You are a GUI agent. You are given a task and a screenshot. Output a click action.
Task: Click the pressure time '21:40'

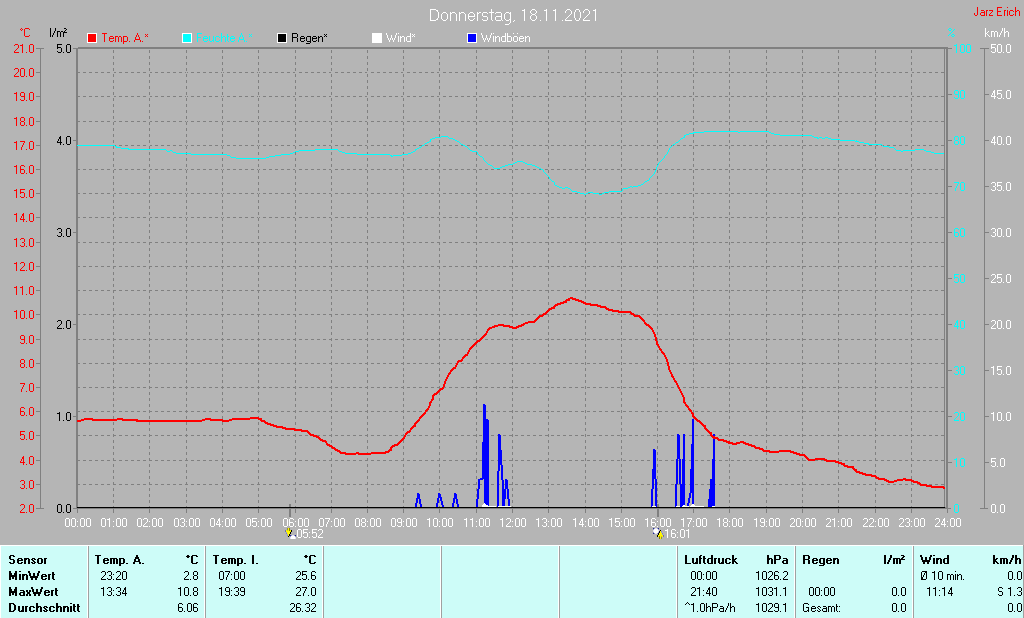(703, 592)
